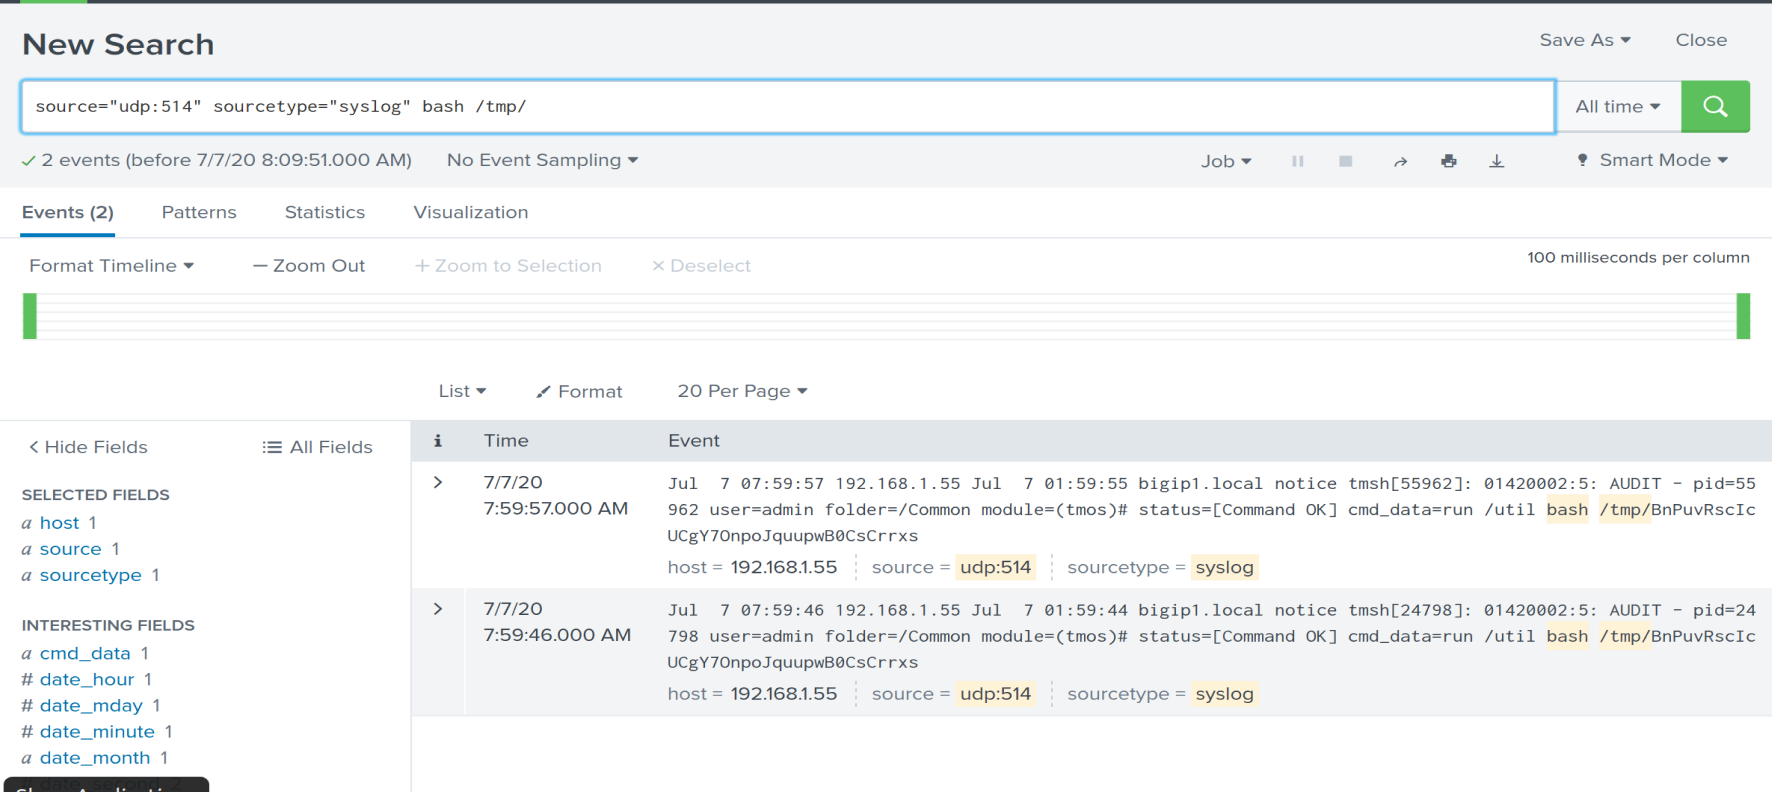
Task: Open Format options with pencil icon
Action: [x=579, y=391]
